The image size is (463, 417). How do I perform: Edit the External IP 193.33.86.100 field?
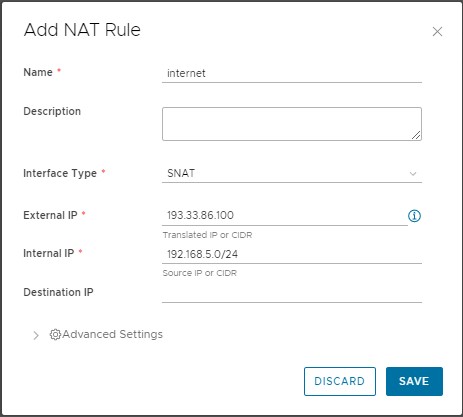point(285,216)
